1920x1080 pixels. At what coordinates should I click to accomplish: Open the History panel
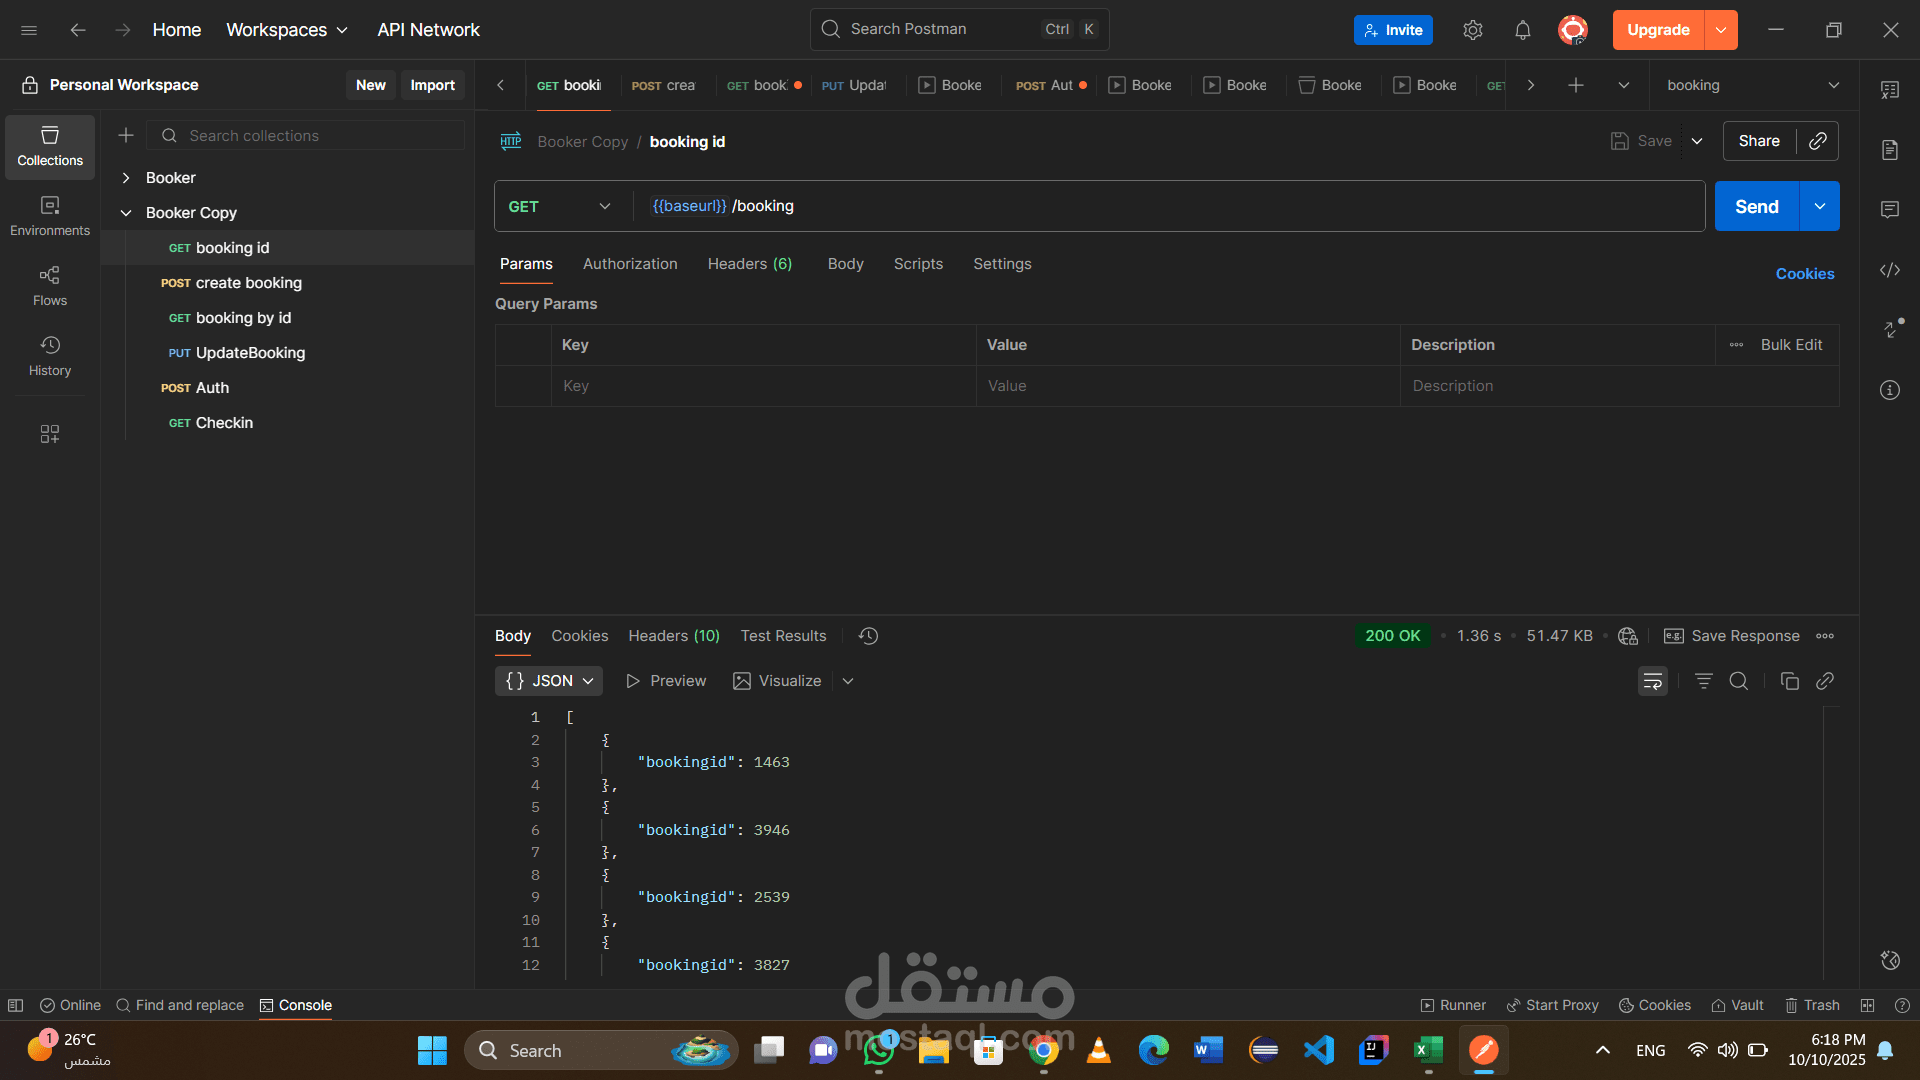tap(49, 355)
